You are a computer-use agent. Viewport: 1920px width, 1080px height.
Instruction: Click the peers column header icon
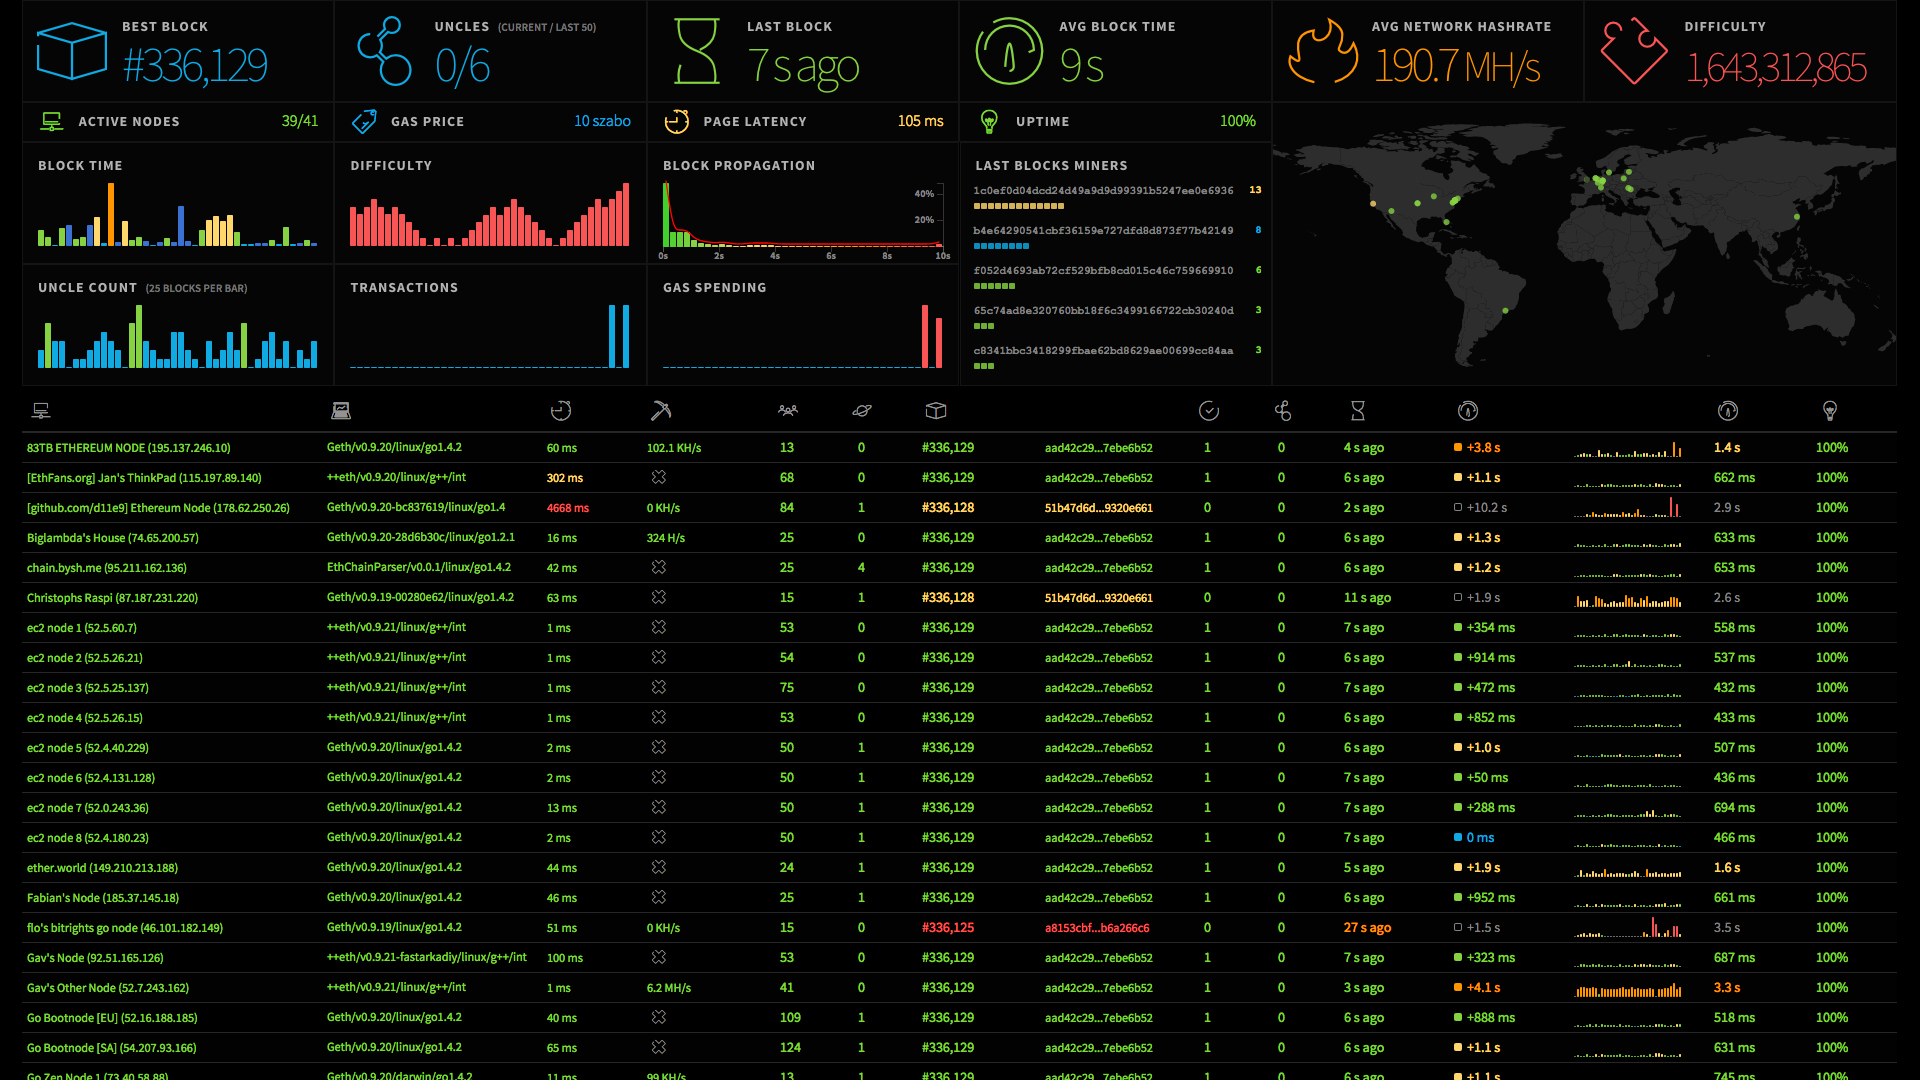coord(787,410)
